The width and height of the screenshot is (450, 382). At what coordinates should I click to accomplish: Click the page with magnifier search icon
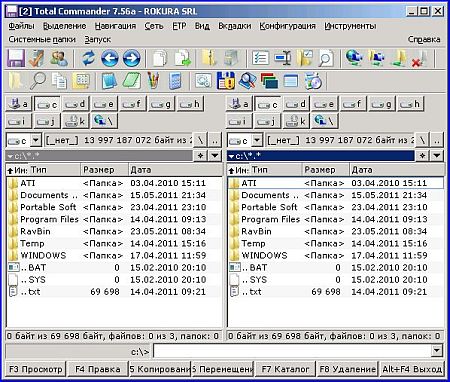pos(326,59)
